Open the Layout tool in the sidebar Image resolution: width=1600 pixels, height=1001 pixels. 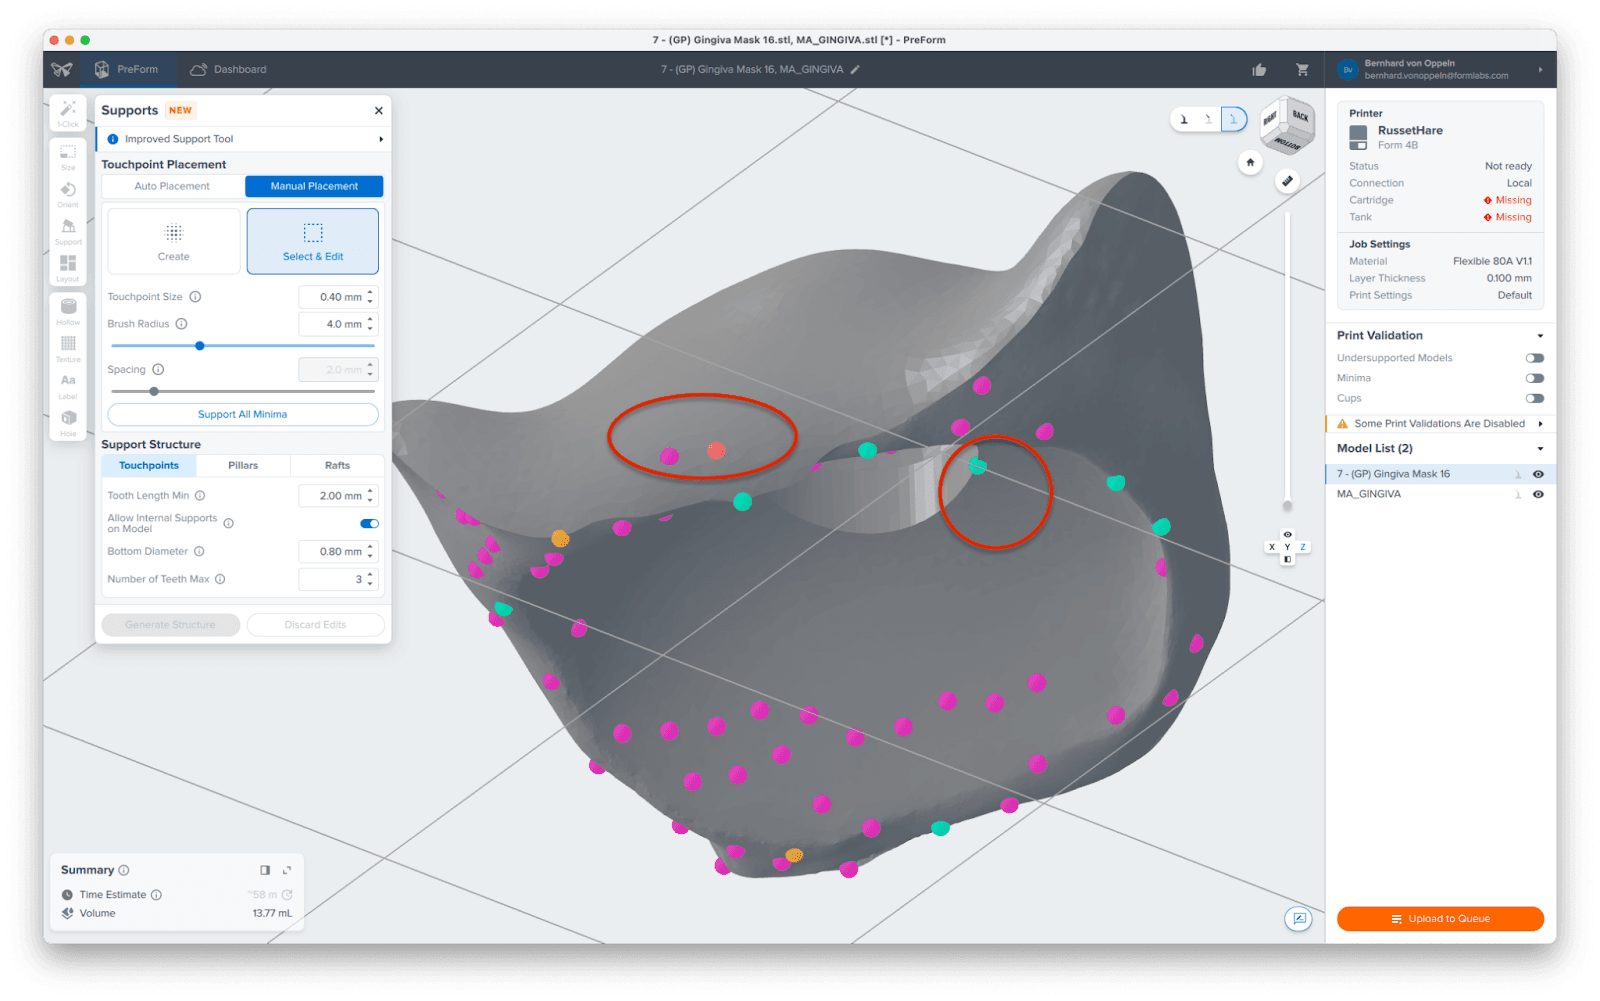coord(68,265)
